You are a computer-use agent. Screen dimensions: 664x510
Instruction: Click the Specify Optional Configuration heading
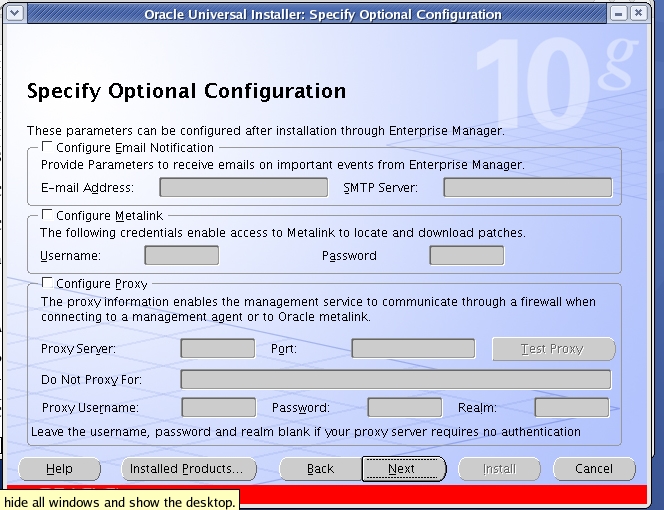click(x=187, y=91)
